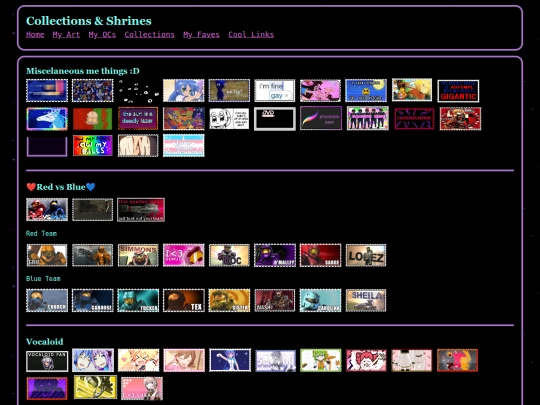Click the "Red Team" subheading text

click(x=41, y=233)
